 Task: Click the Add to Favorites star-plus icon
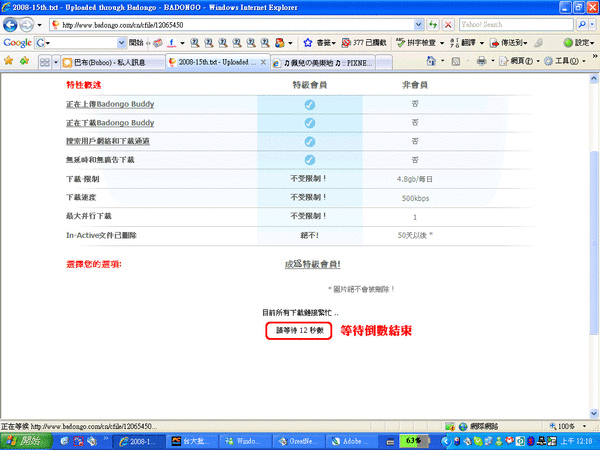coord(24,60)
